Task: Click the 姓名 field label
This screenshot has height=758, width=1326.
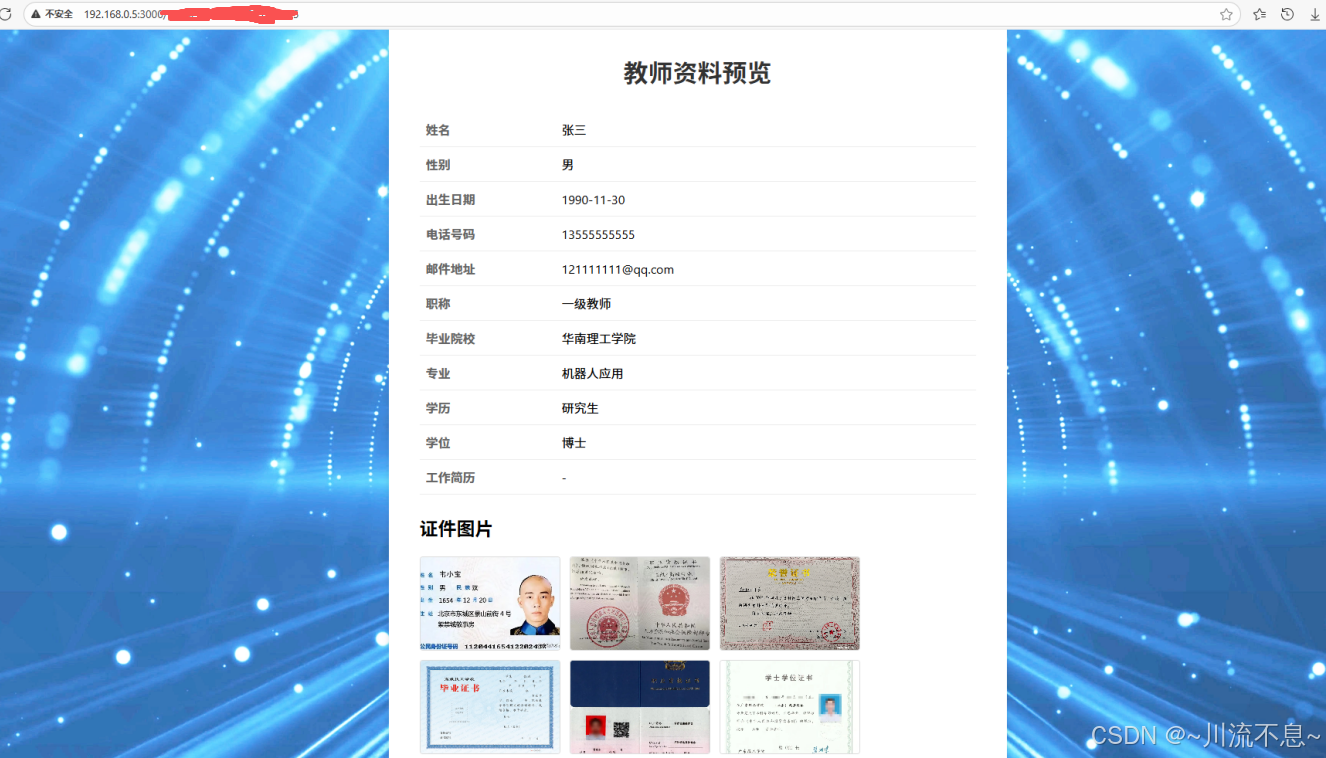Action: click(438, 130)
